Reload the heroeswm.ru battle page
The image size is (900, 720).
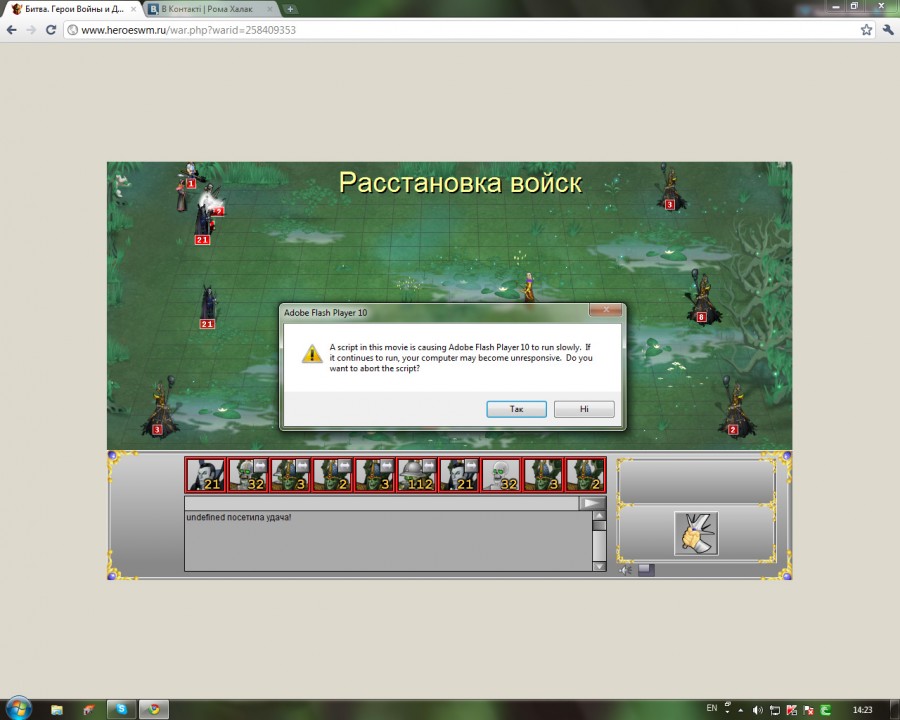pos(51,30)
